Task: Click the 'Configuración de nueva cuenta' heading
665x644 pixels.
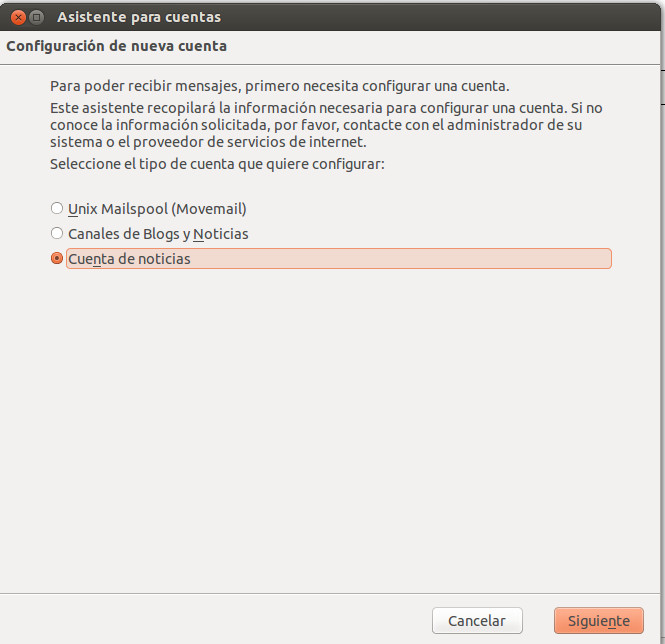Action: point(117,46)
